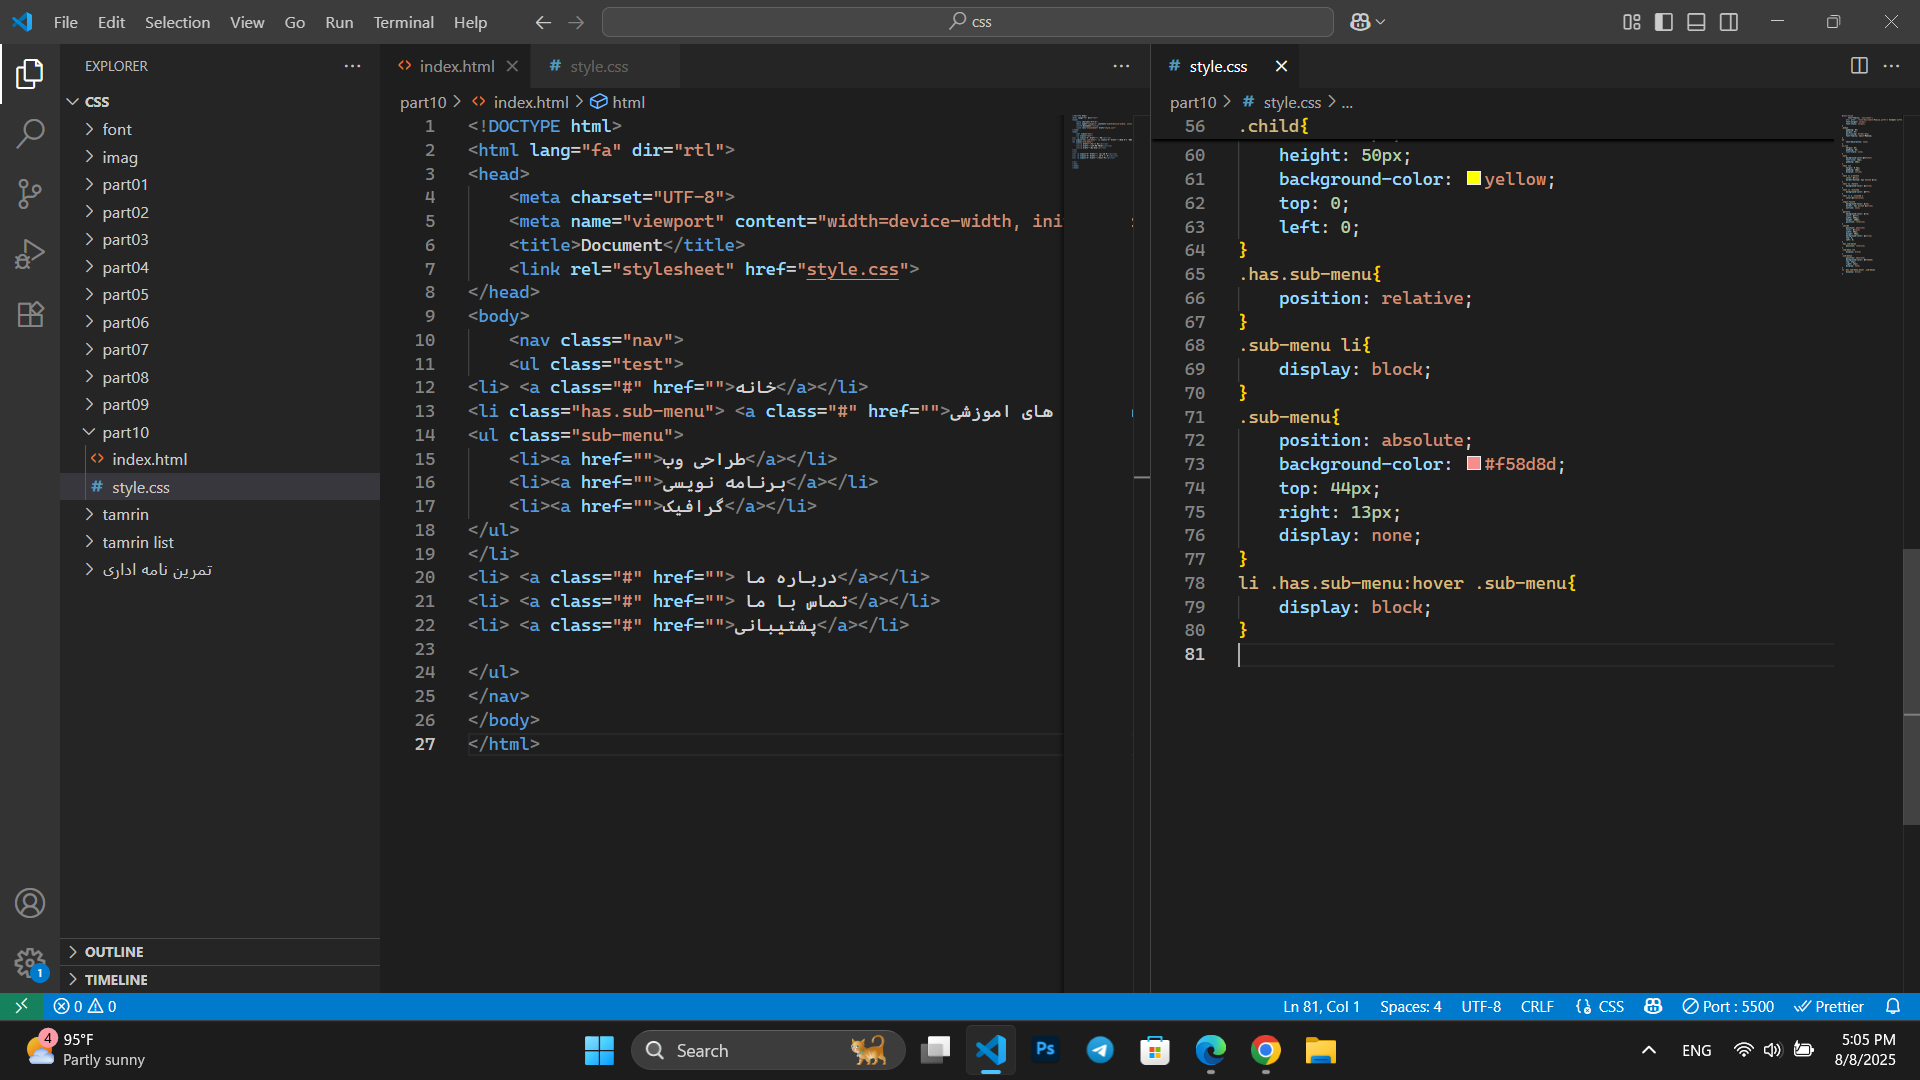Screen dimensions: 1920x1080
Task: Close the style.css tab in right editor
Action: click(1281, 66)
